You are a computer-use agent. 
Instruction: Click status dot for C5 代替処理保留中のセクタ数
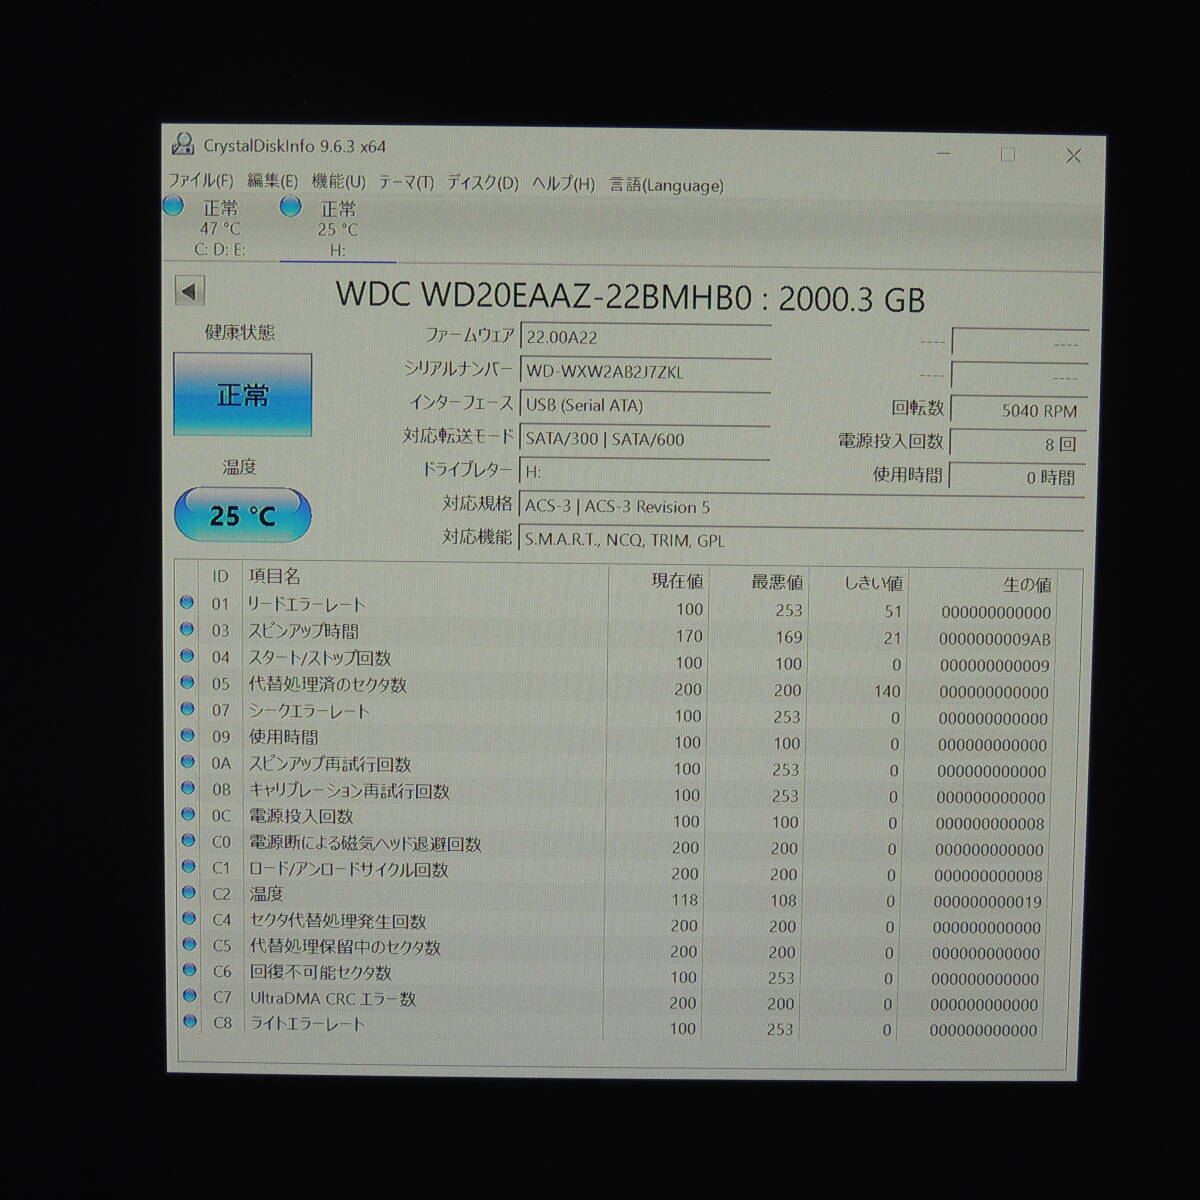189,945
